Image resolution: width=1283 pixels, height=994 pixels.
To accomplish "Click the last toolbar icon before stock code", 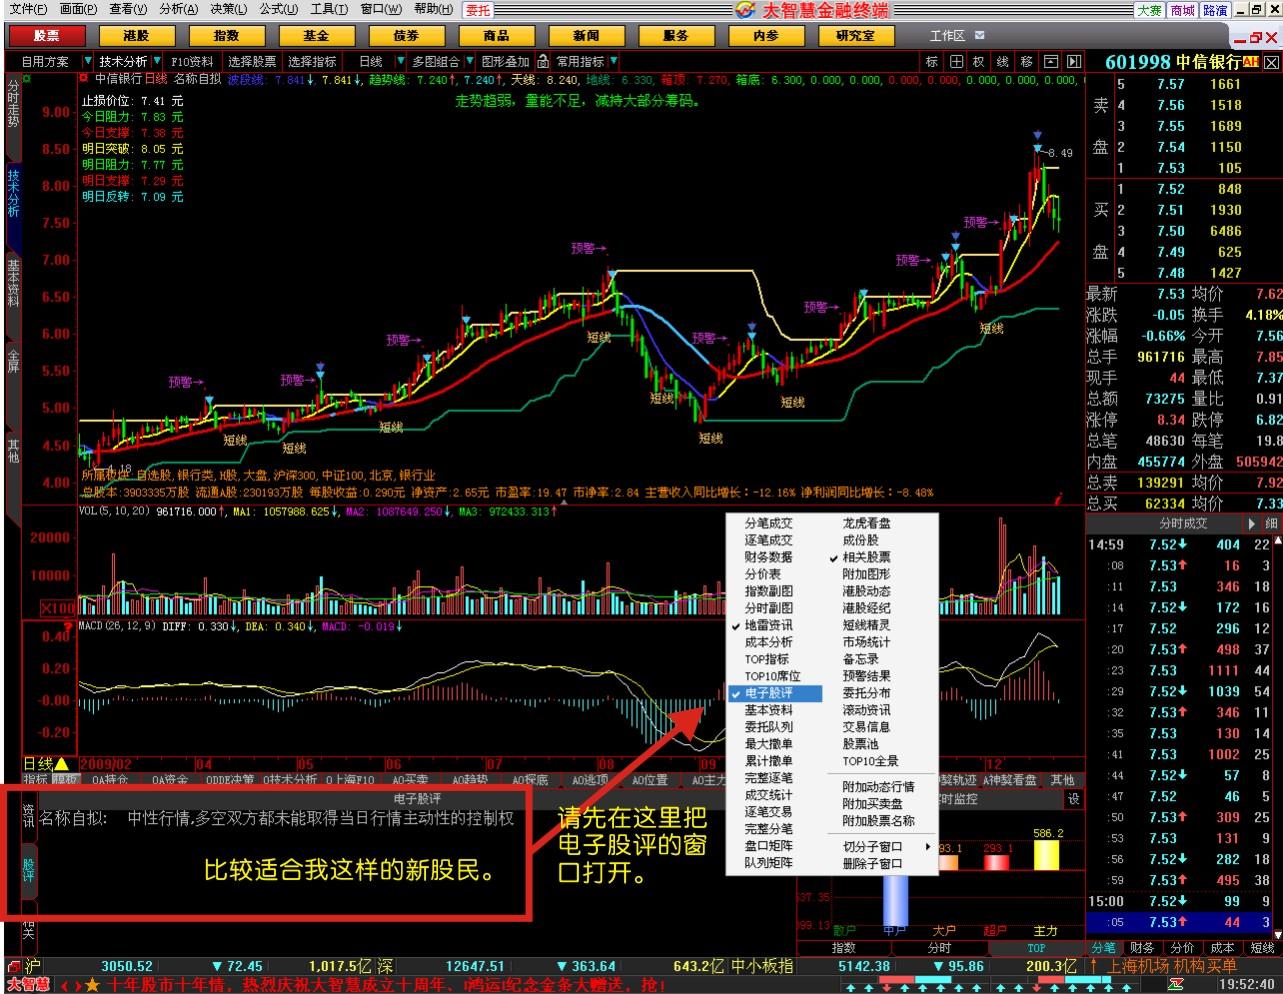I will (x=1074, y=61).
